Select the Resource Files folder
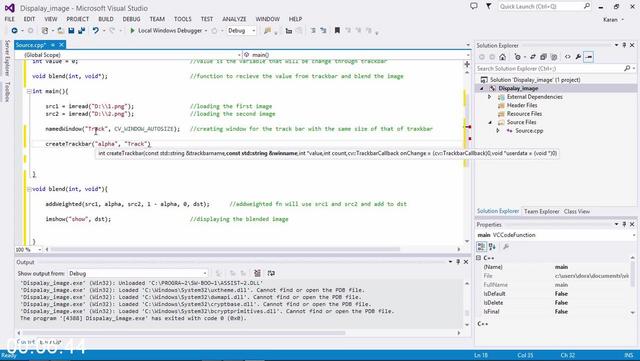Screen dimensions: 640x361 [524, 114]
